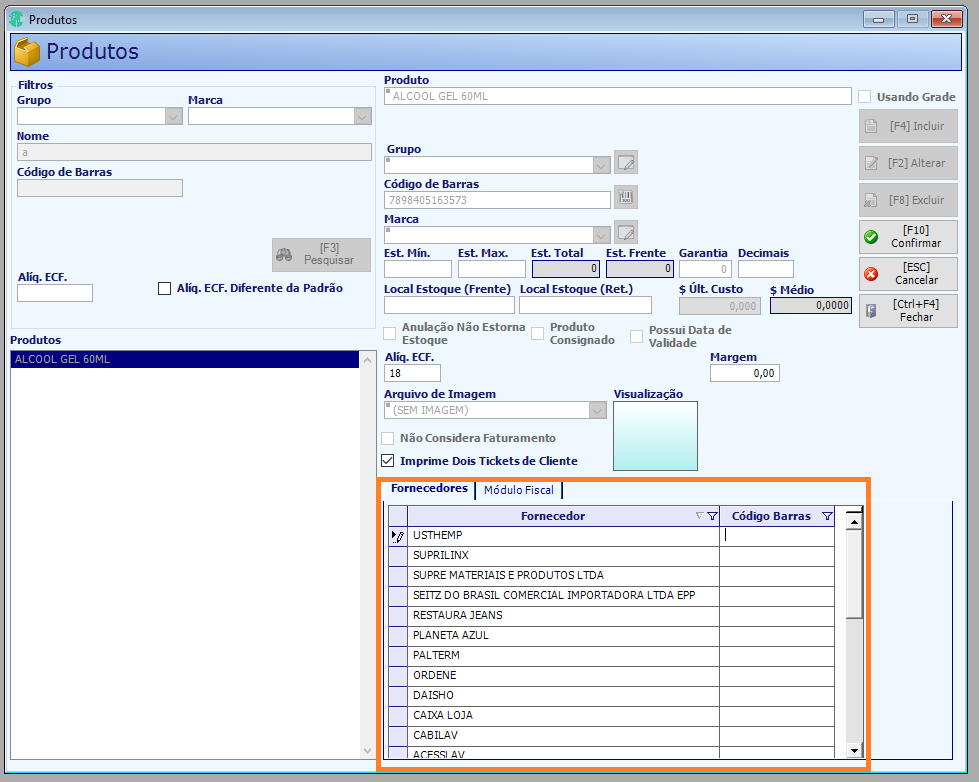
Task: Click the filter funnel icon in Fornecedor column
Action: [712, 516]
